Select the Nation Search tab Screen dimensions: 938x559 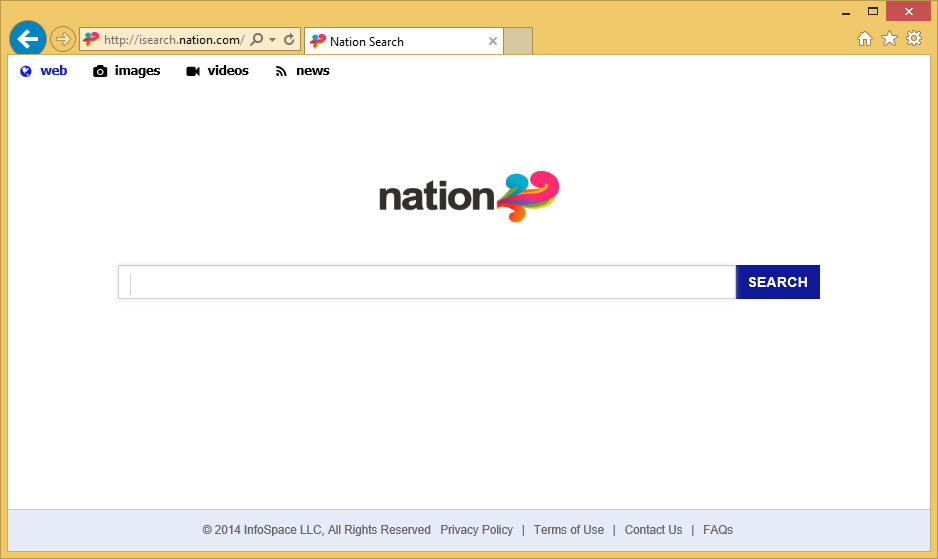tap(404, 41)
